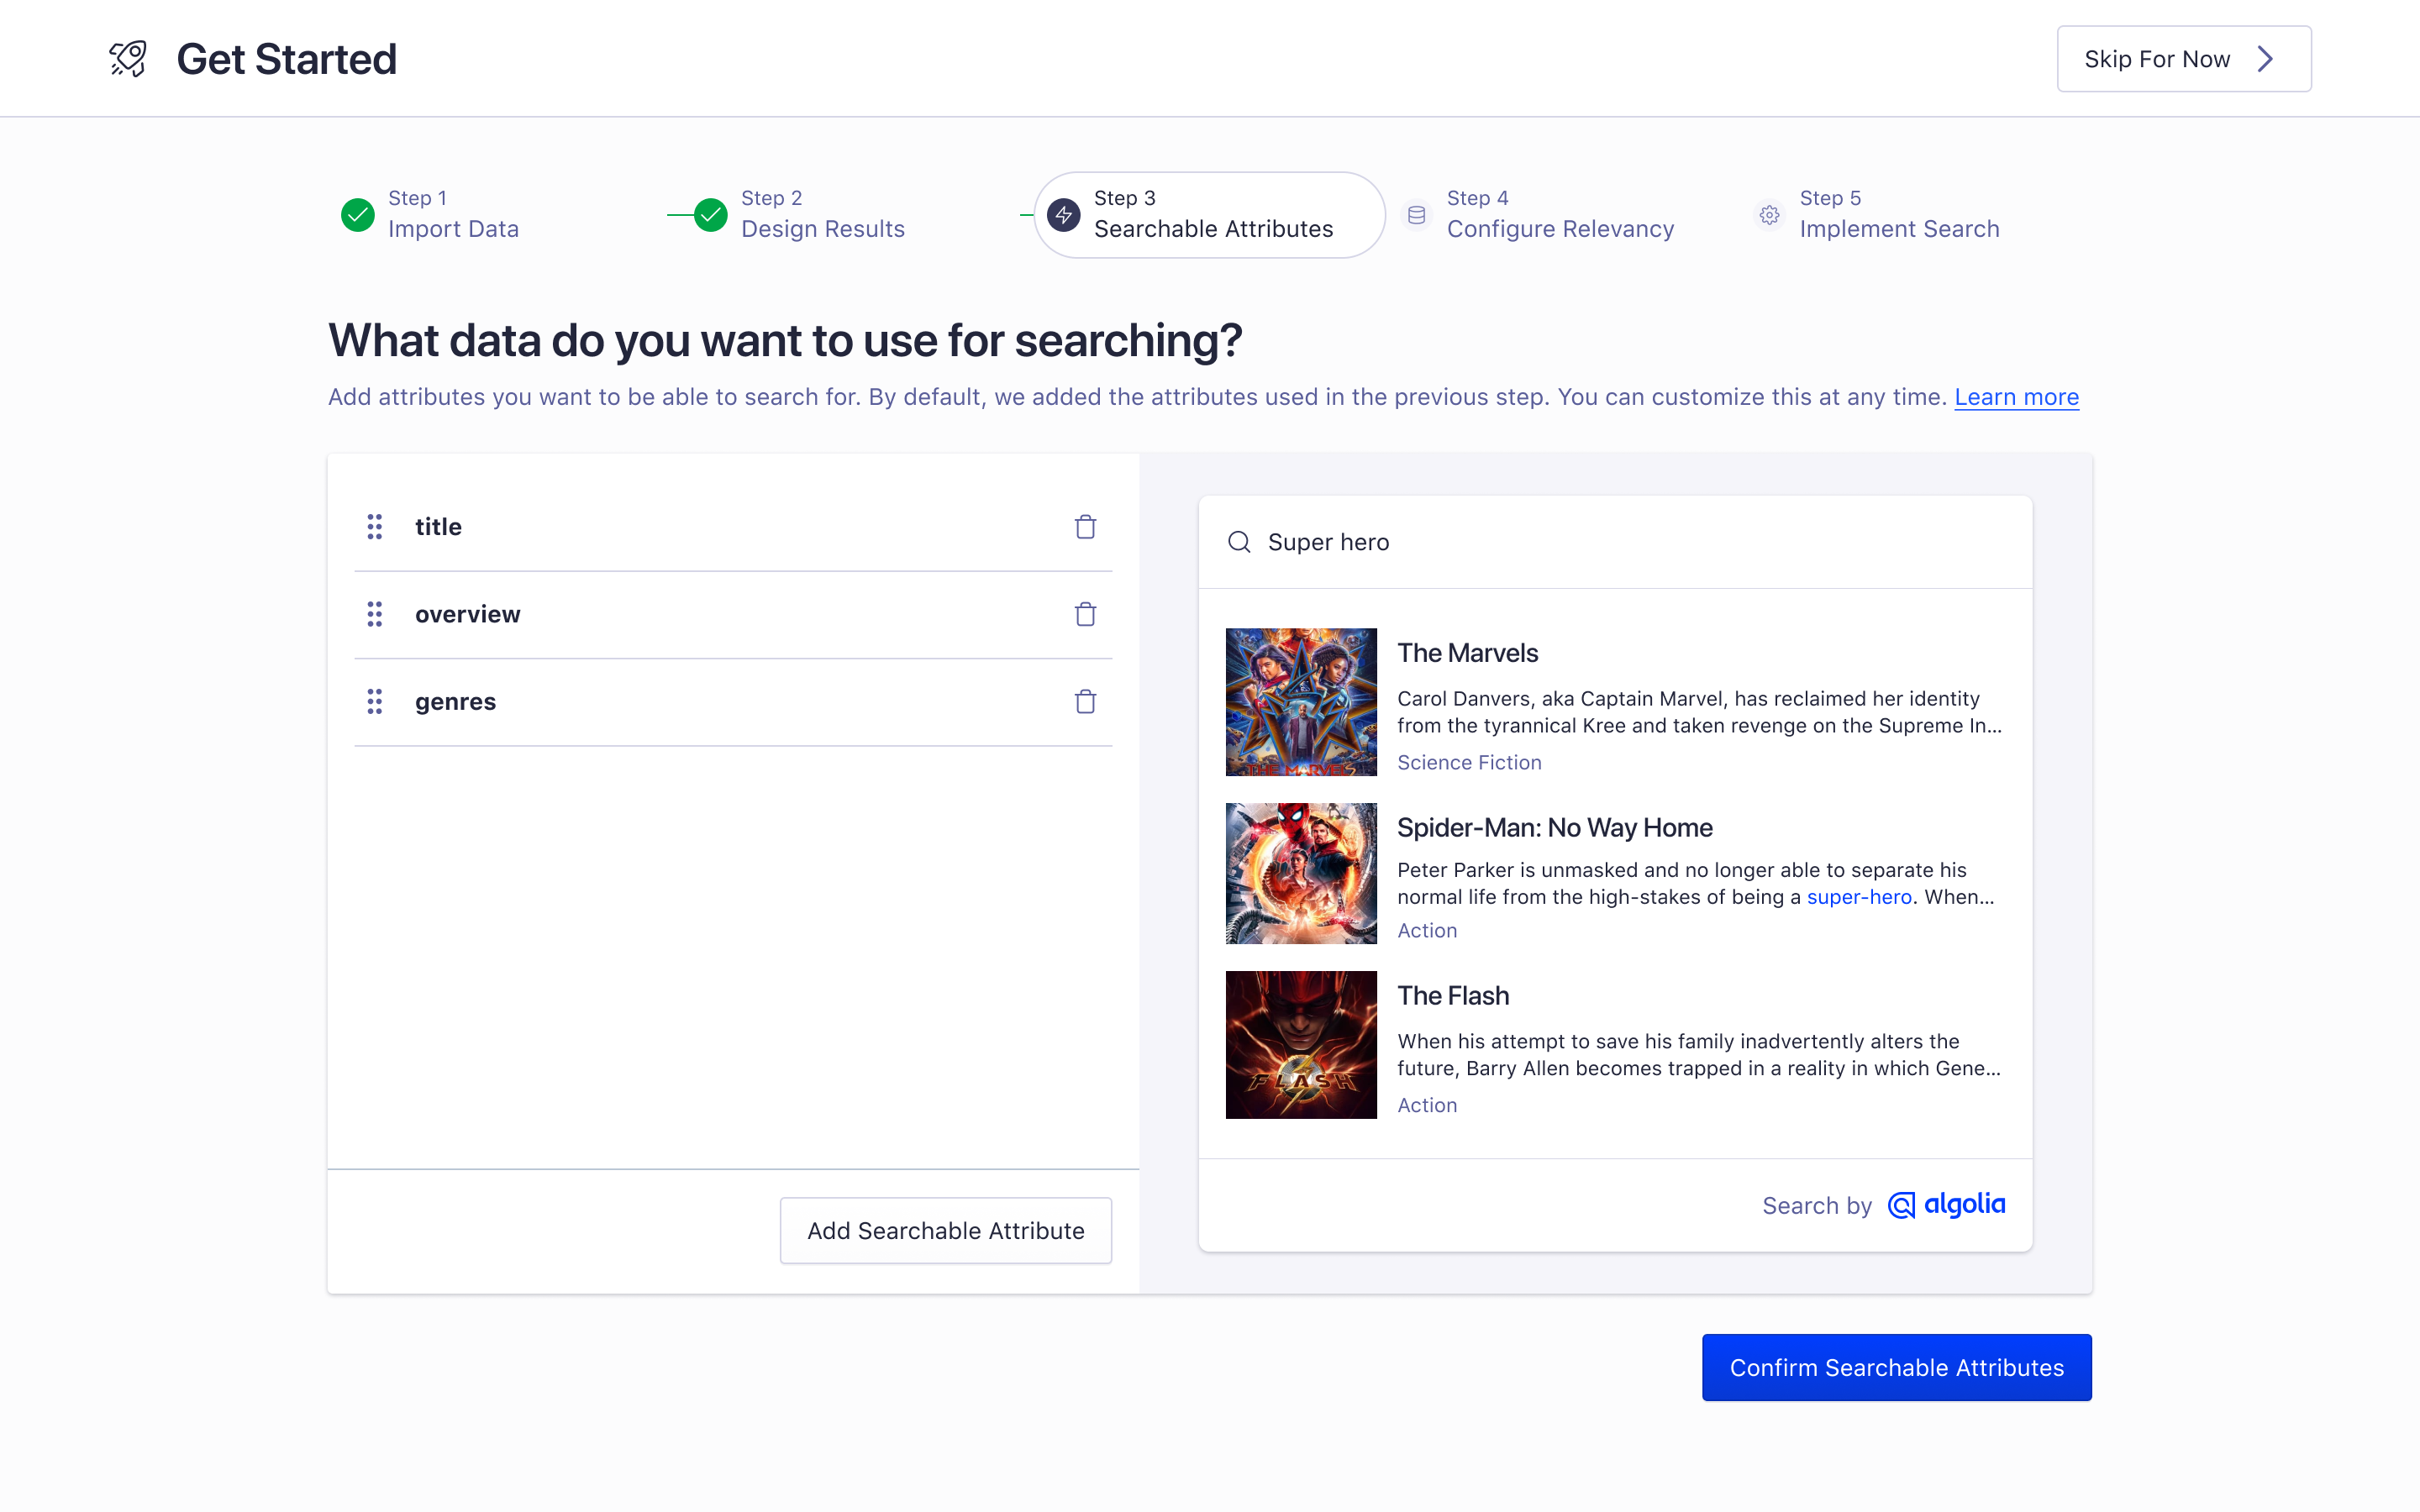
Task: Click The Flash result title
Action: pos(1453,996)
